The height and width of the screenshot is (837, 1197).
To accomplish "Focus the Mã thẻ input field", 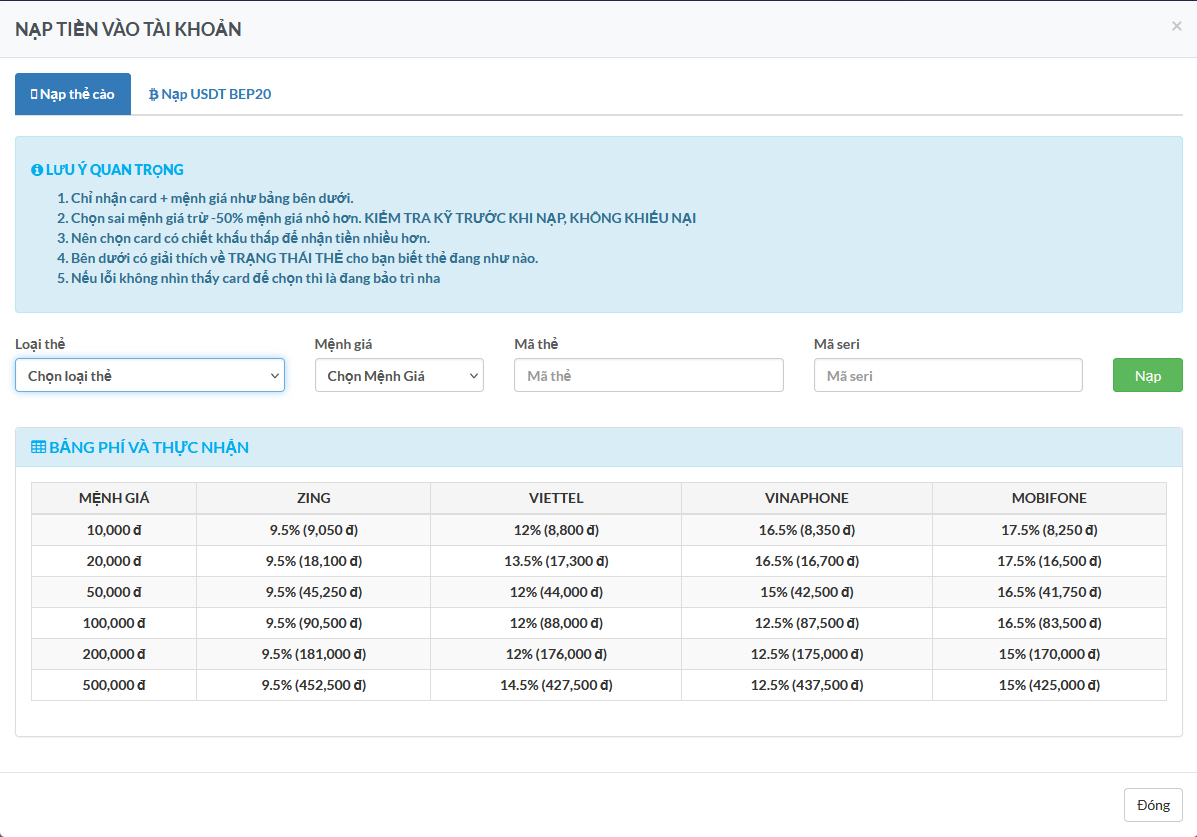I will [x=649, y=376].
